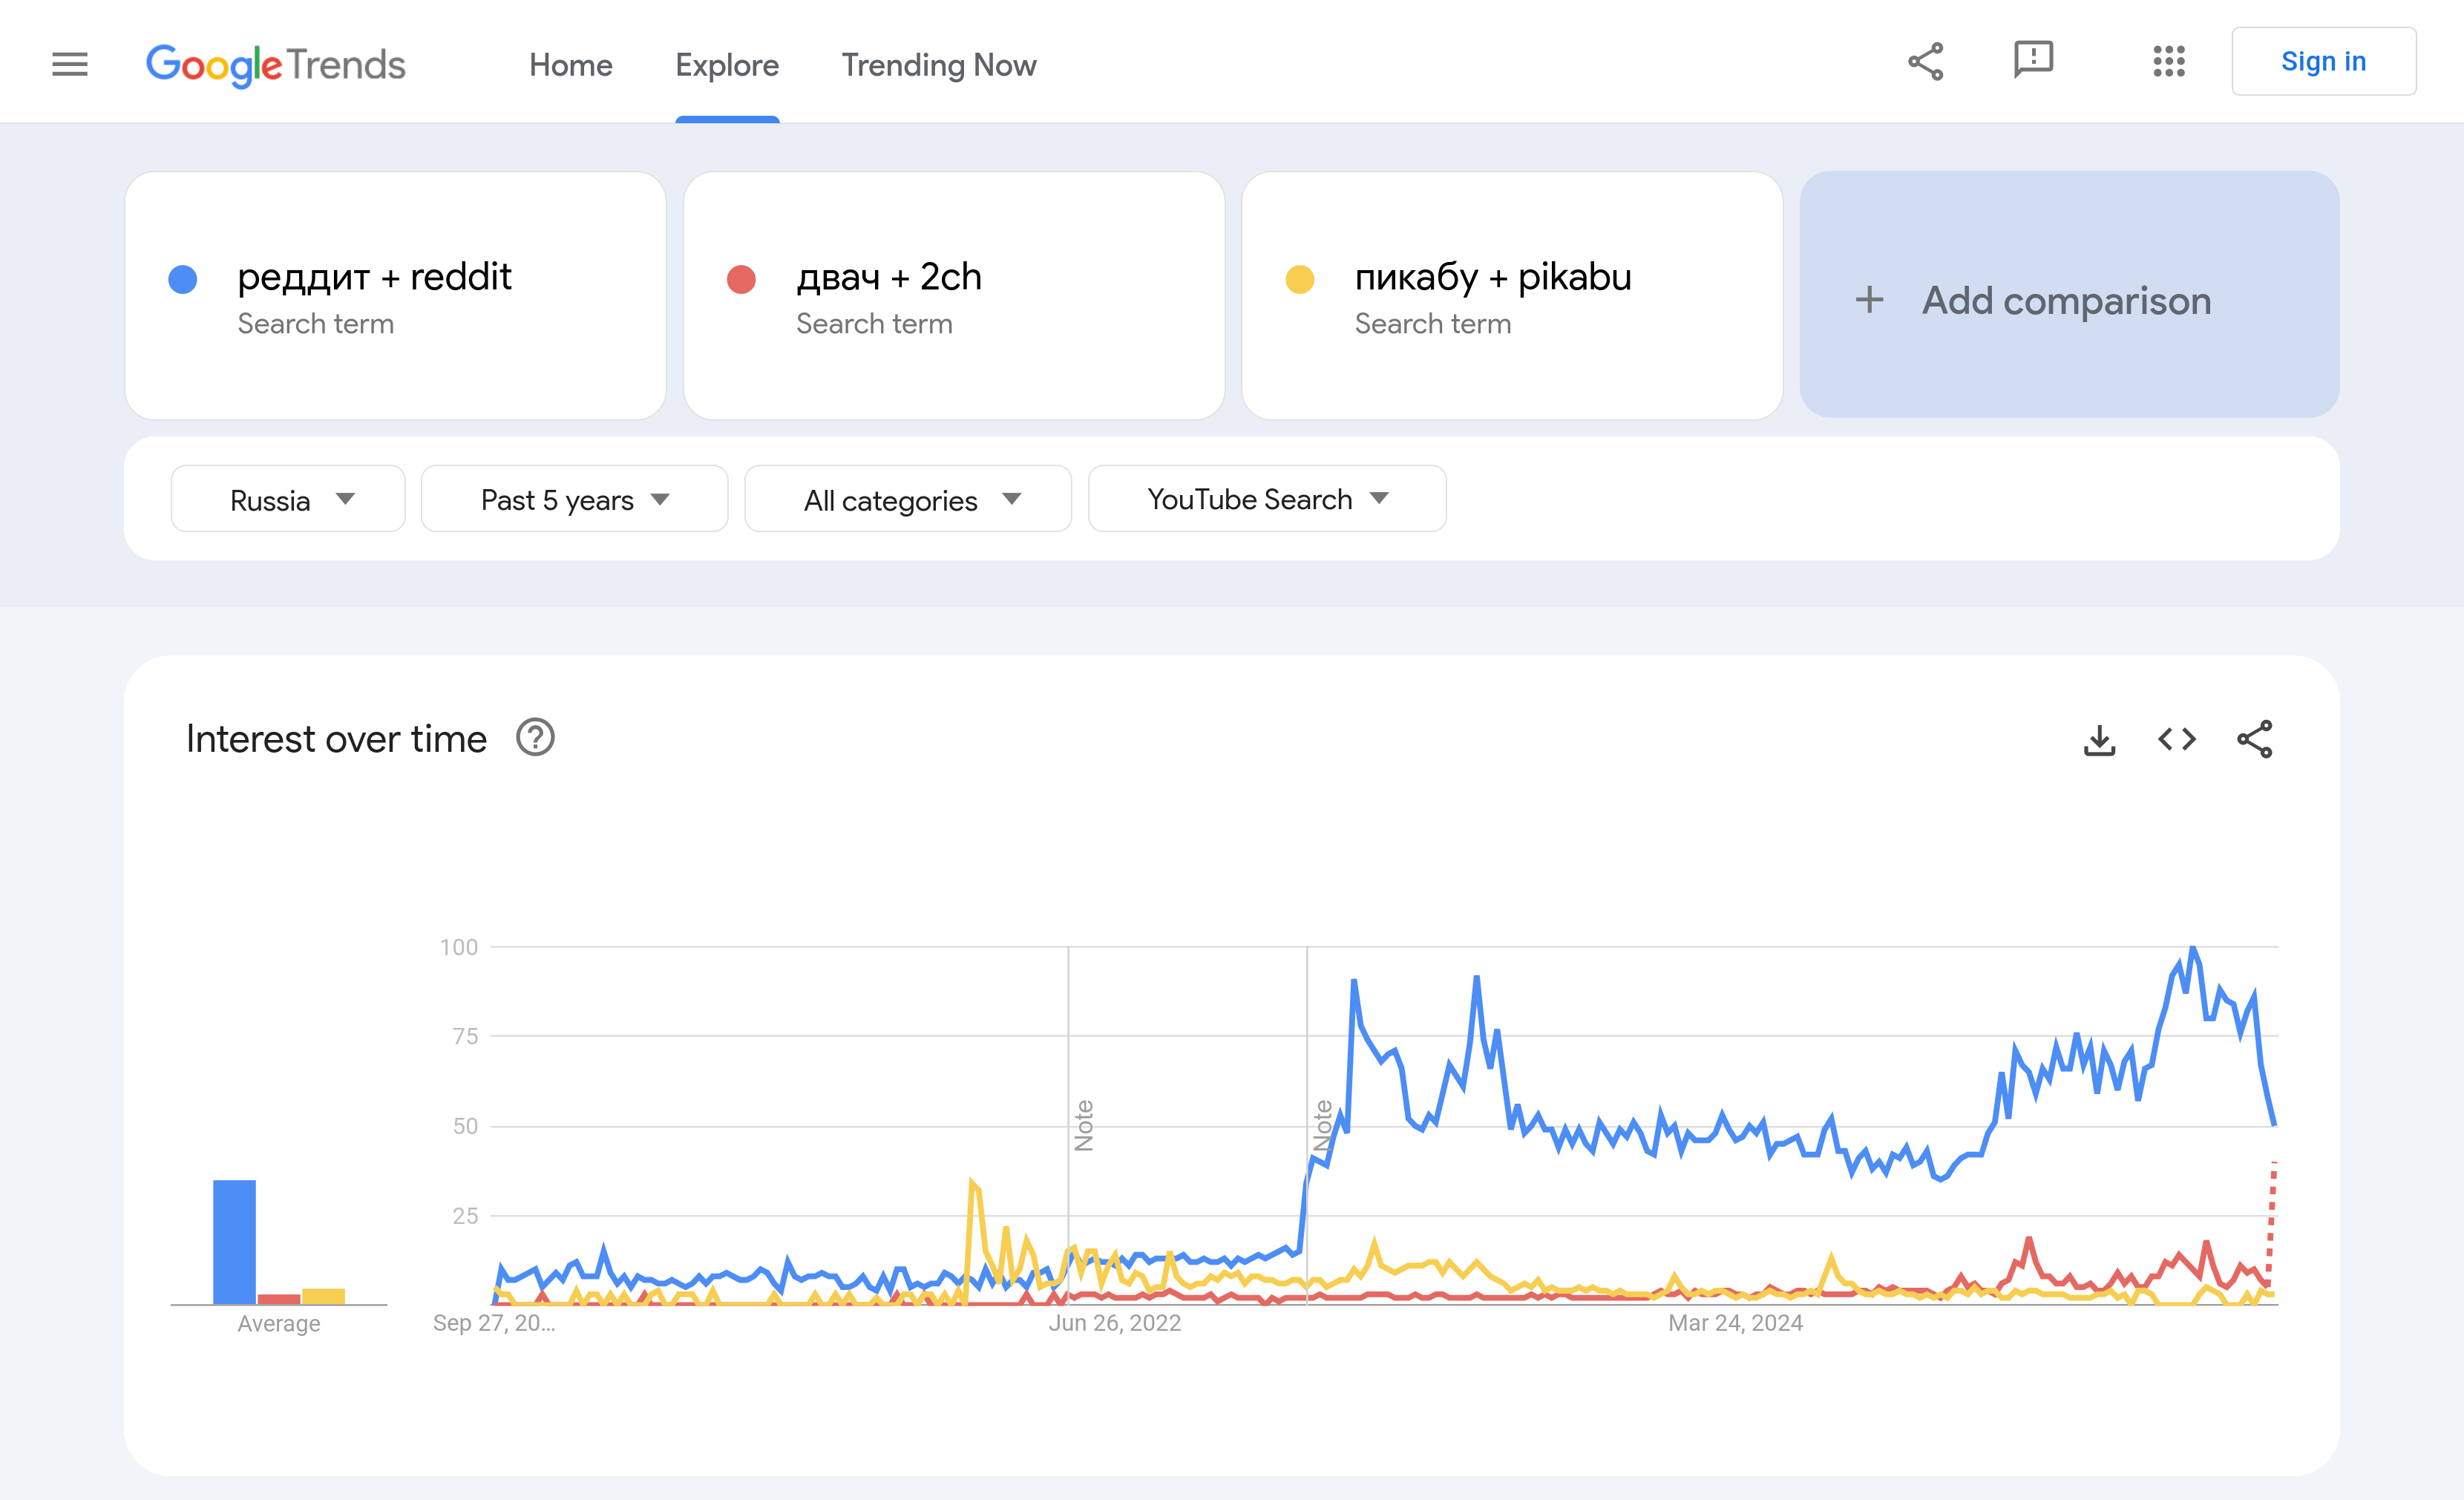Go to the Home tab

(x=570, y=65)
